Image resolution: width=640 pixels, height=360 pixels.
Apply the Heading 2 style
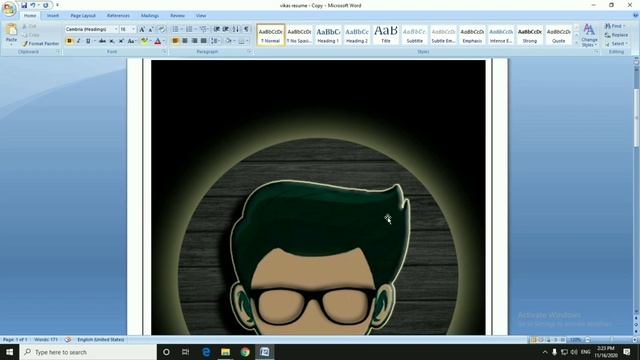click(x=357, y=35)
